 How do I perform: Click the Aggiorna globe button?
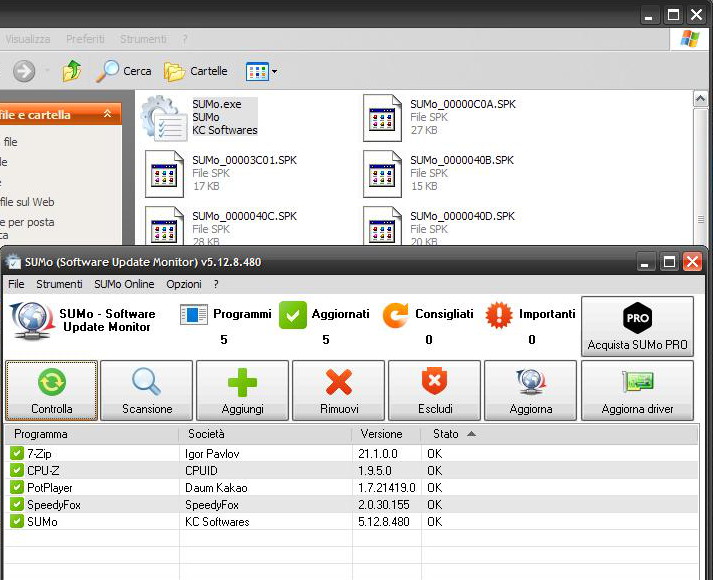click(530, 390)
